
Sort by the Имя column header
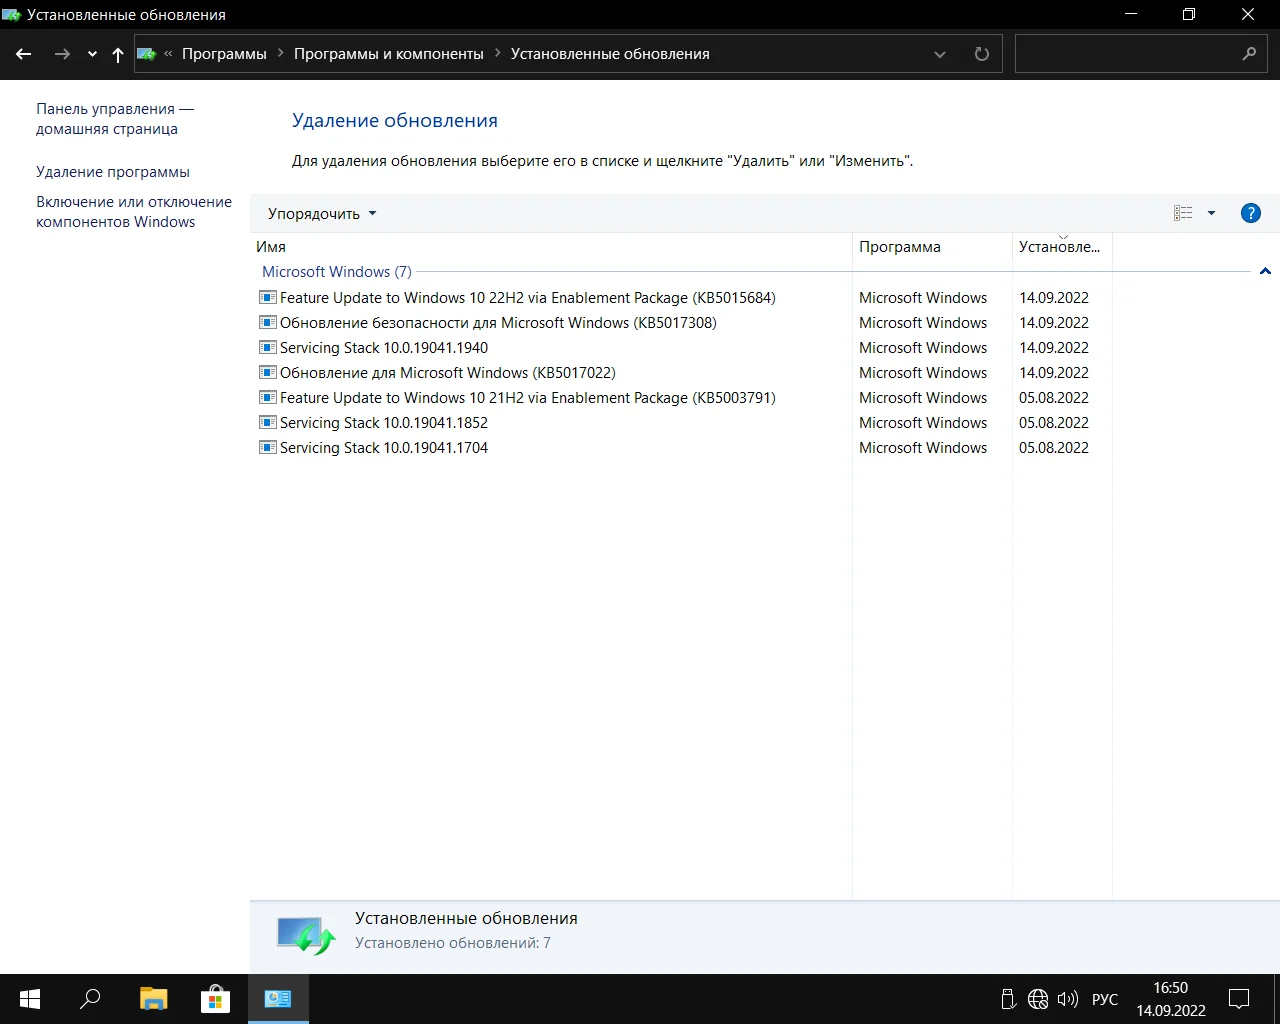[x=551, y=247]
